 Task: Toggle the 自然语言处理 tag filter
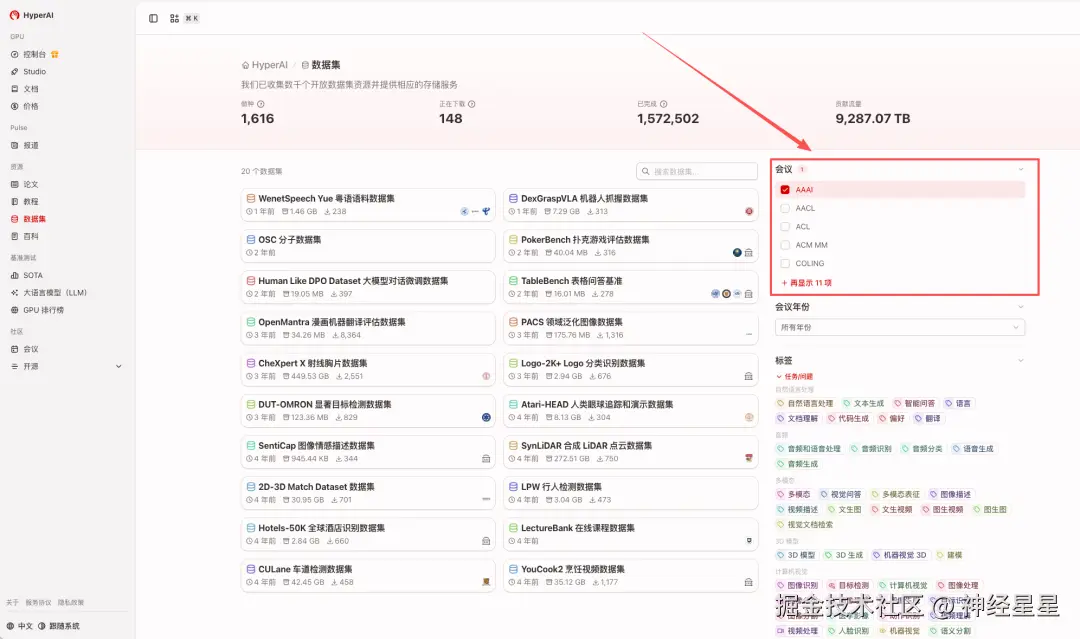[805, 404]
